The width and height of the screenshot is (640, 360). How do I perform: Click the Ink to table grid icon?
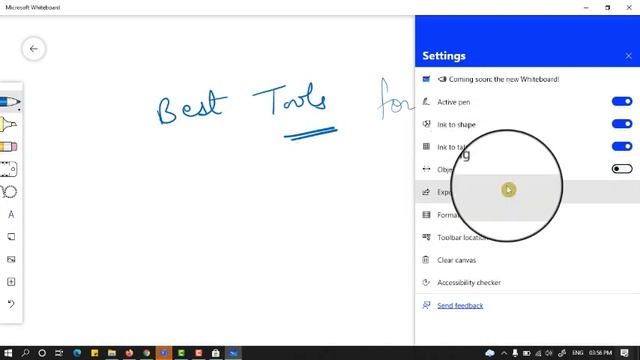pyautogui.click(x=426, y=147)
